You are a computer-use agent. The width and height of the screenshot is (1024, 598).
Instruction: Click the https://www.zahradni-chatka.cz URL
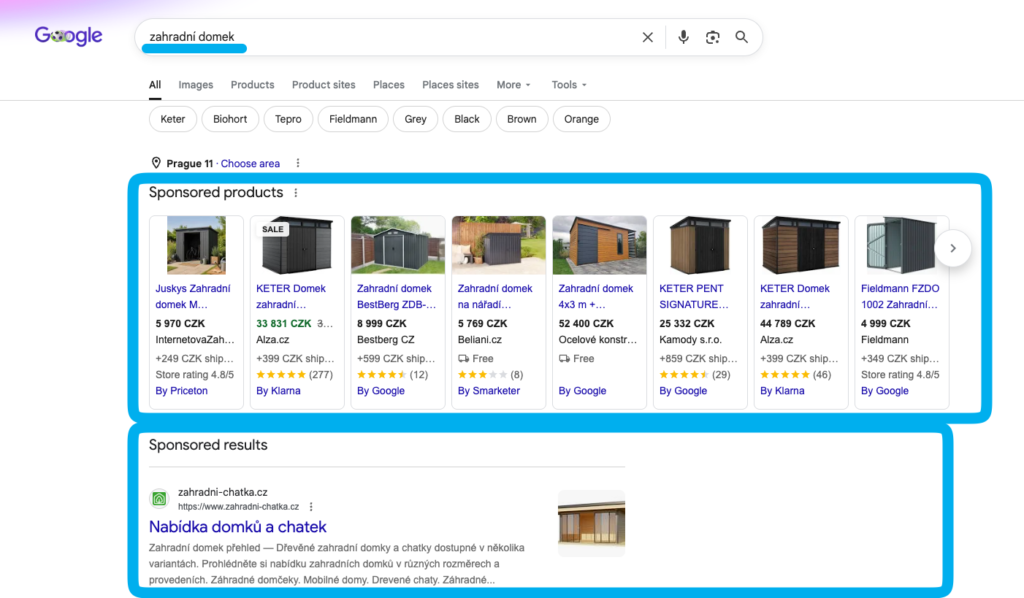click(238, 507)
